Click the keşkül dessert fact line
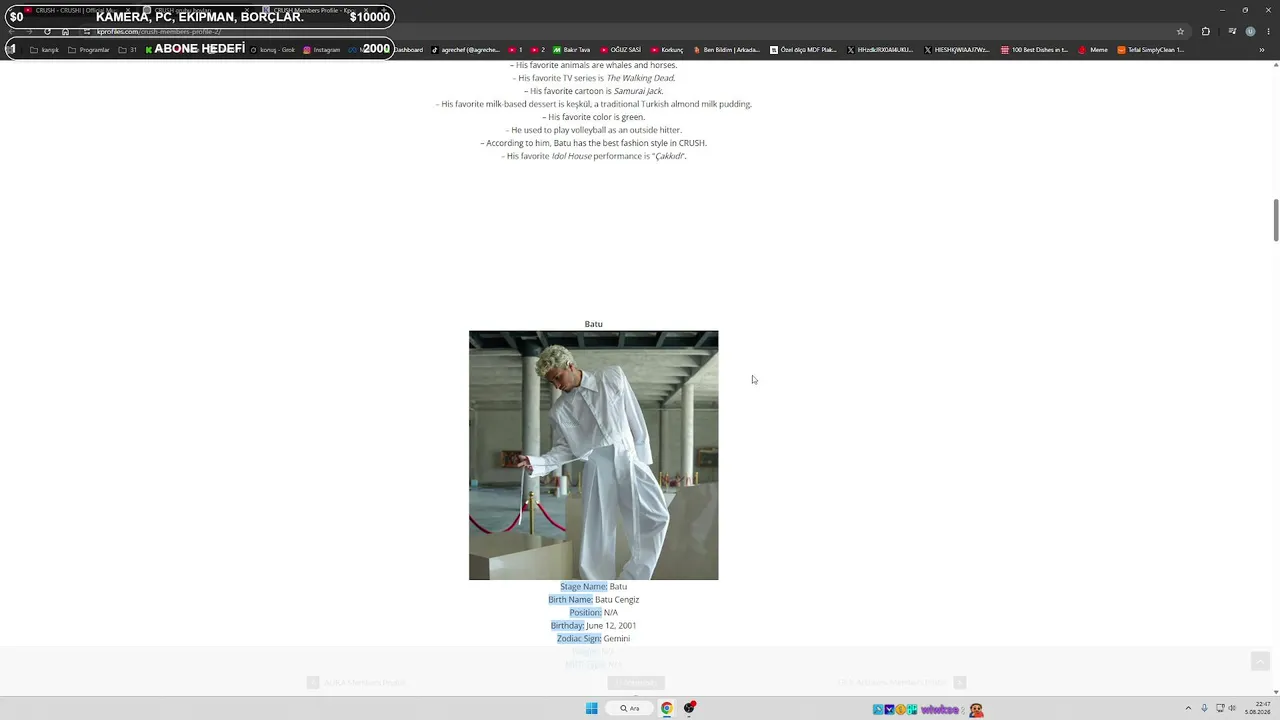The height and width of the screenshot is (720, 1280). pos(593,104)
